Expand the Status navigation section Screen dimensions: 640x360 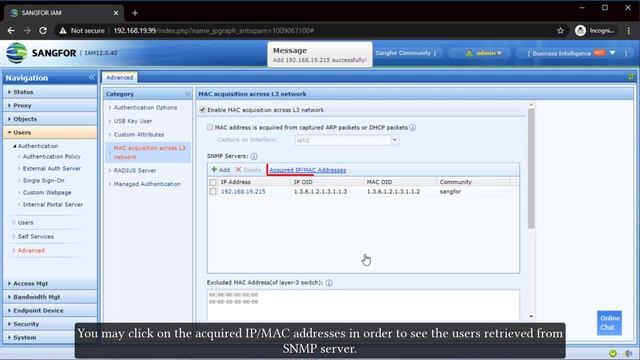[x=50, y=92]
